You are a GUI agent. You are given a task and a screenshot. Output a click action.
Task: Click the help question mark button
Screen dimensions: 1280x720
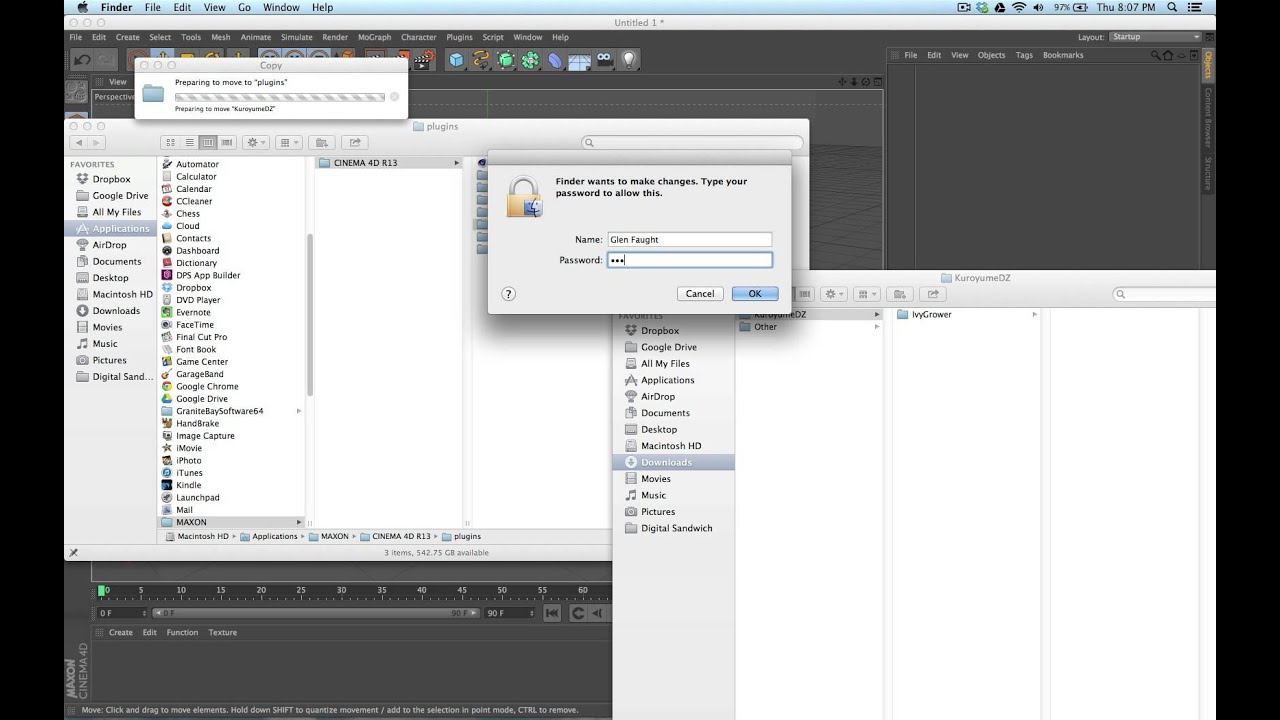[x=508, y=294]
